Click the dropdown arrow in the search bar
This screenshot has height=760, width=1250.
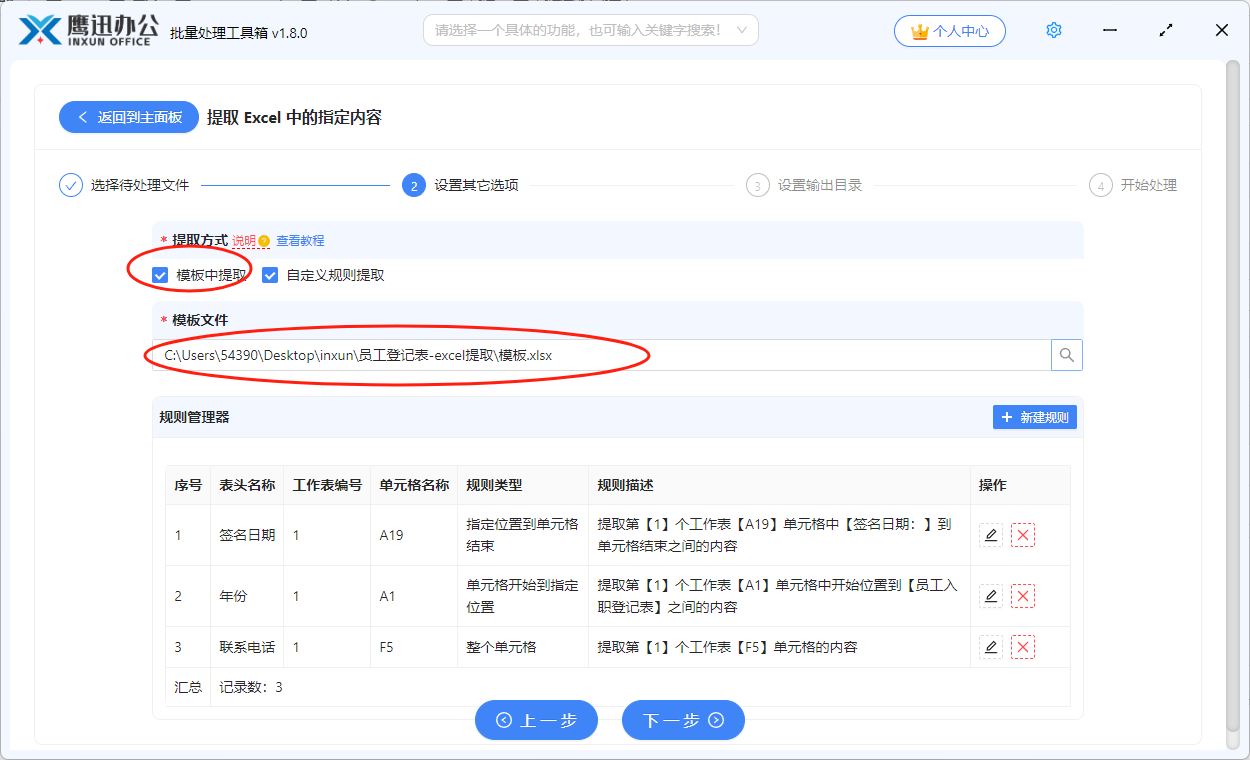tap(741, 30)
